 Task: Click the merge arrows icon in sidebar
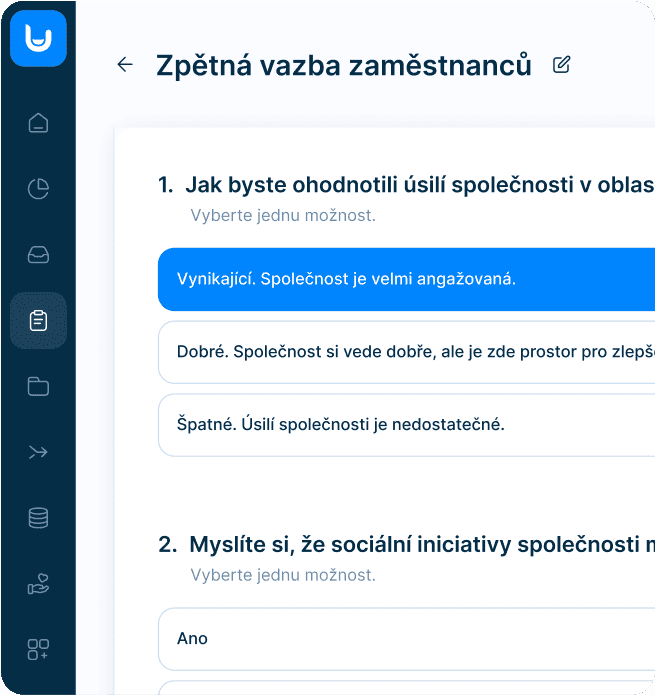click(x=38, y=452)
